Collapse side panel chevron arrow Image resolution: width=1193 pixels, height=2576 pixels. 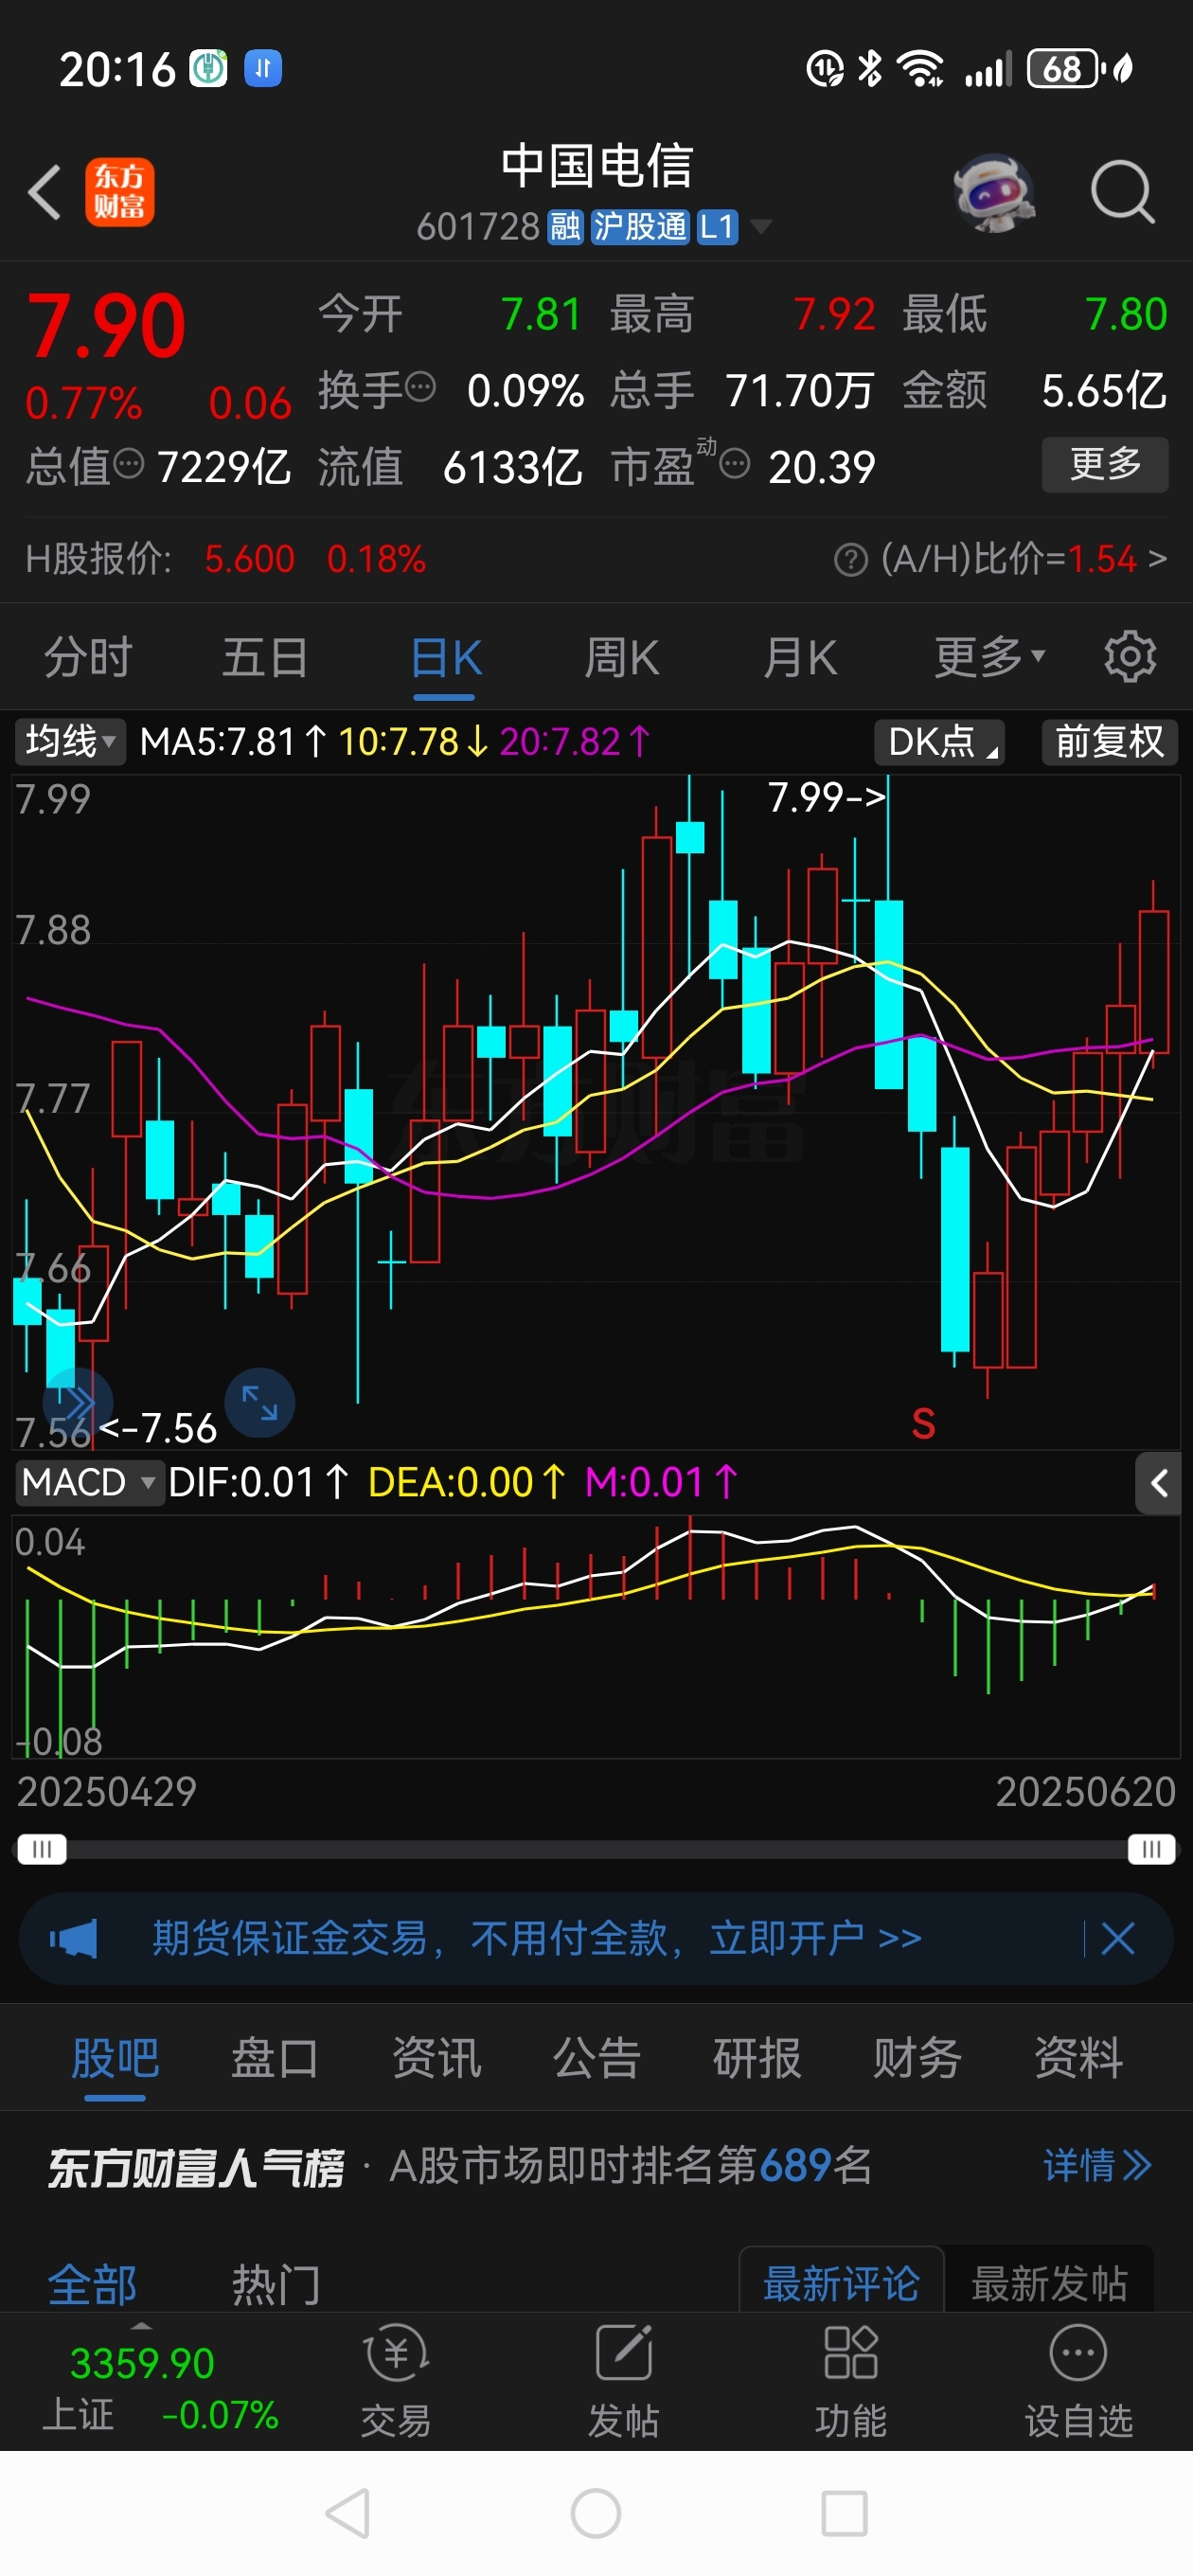[x=1158, y=1483]
